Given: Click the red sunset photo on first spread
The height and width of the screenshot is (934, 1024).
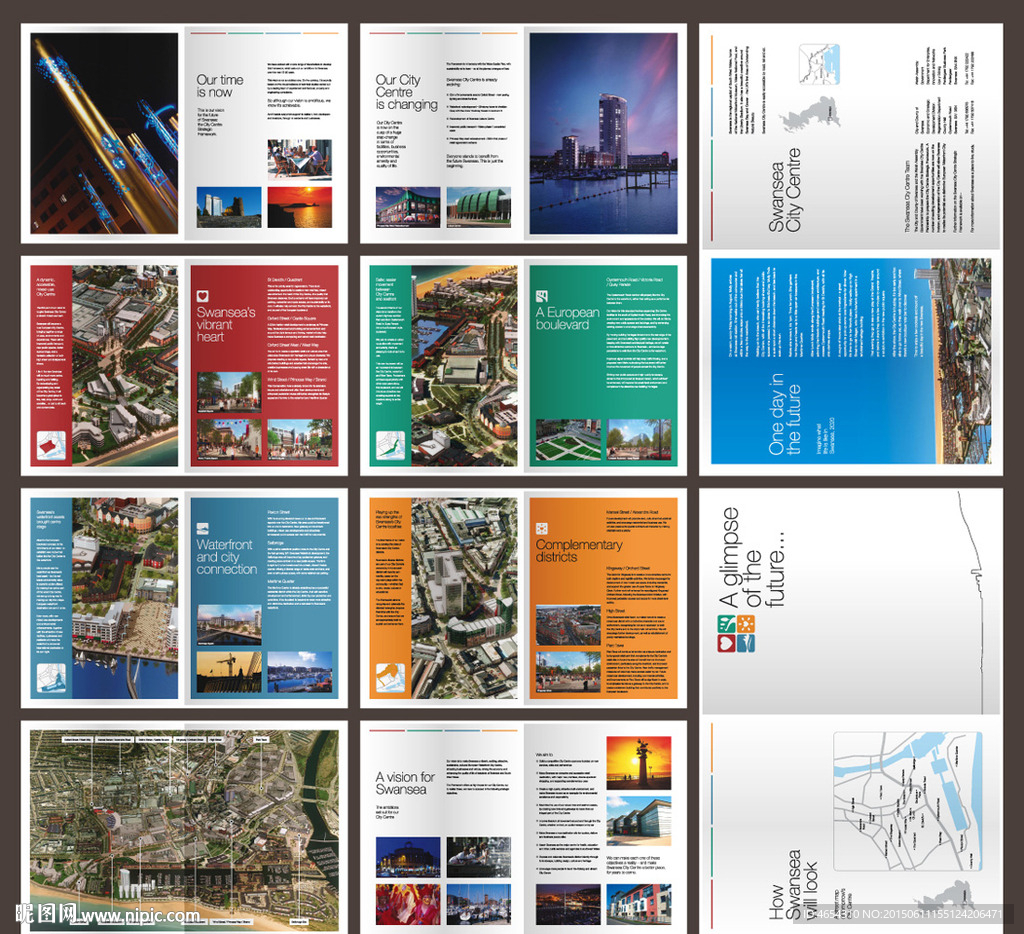Looking at the screenshot, I should tap(300, 207).
